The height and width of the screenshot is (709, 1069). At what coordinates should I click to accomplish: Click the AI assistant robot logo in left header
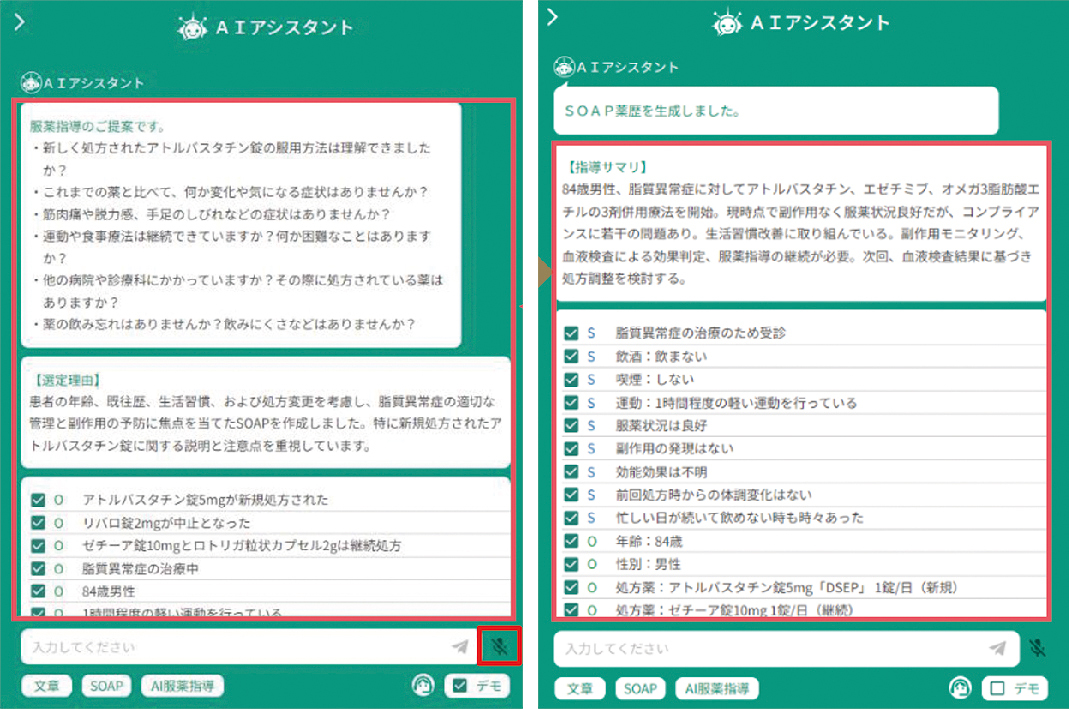click(x=192, y=28)
